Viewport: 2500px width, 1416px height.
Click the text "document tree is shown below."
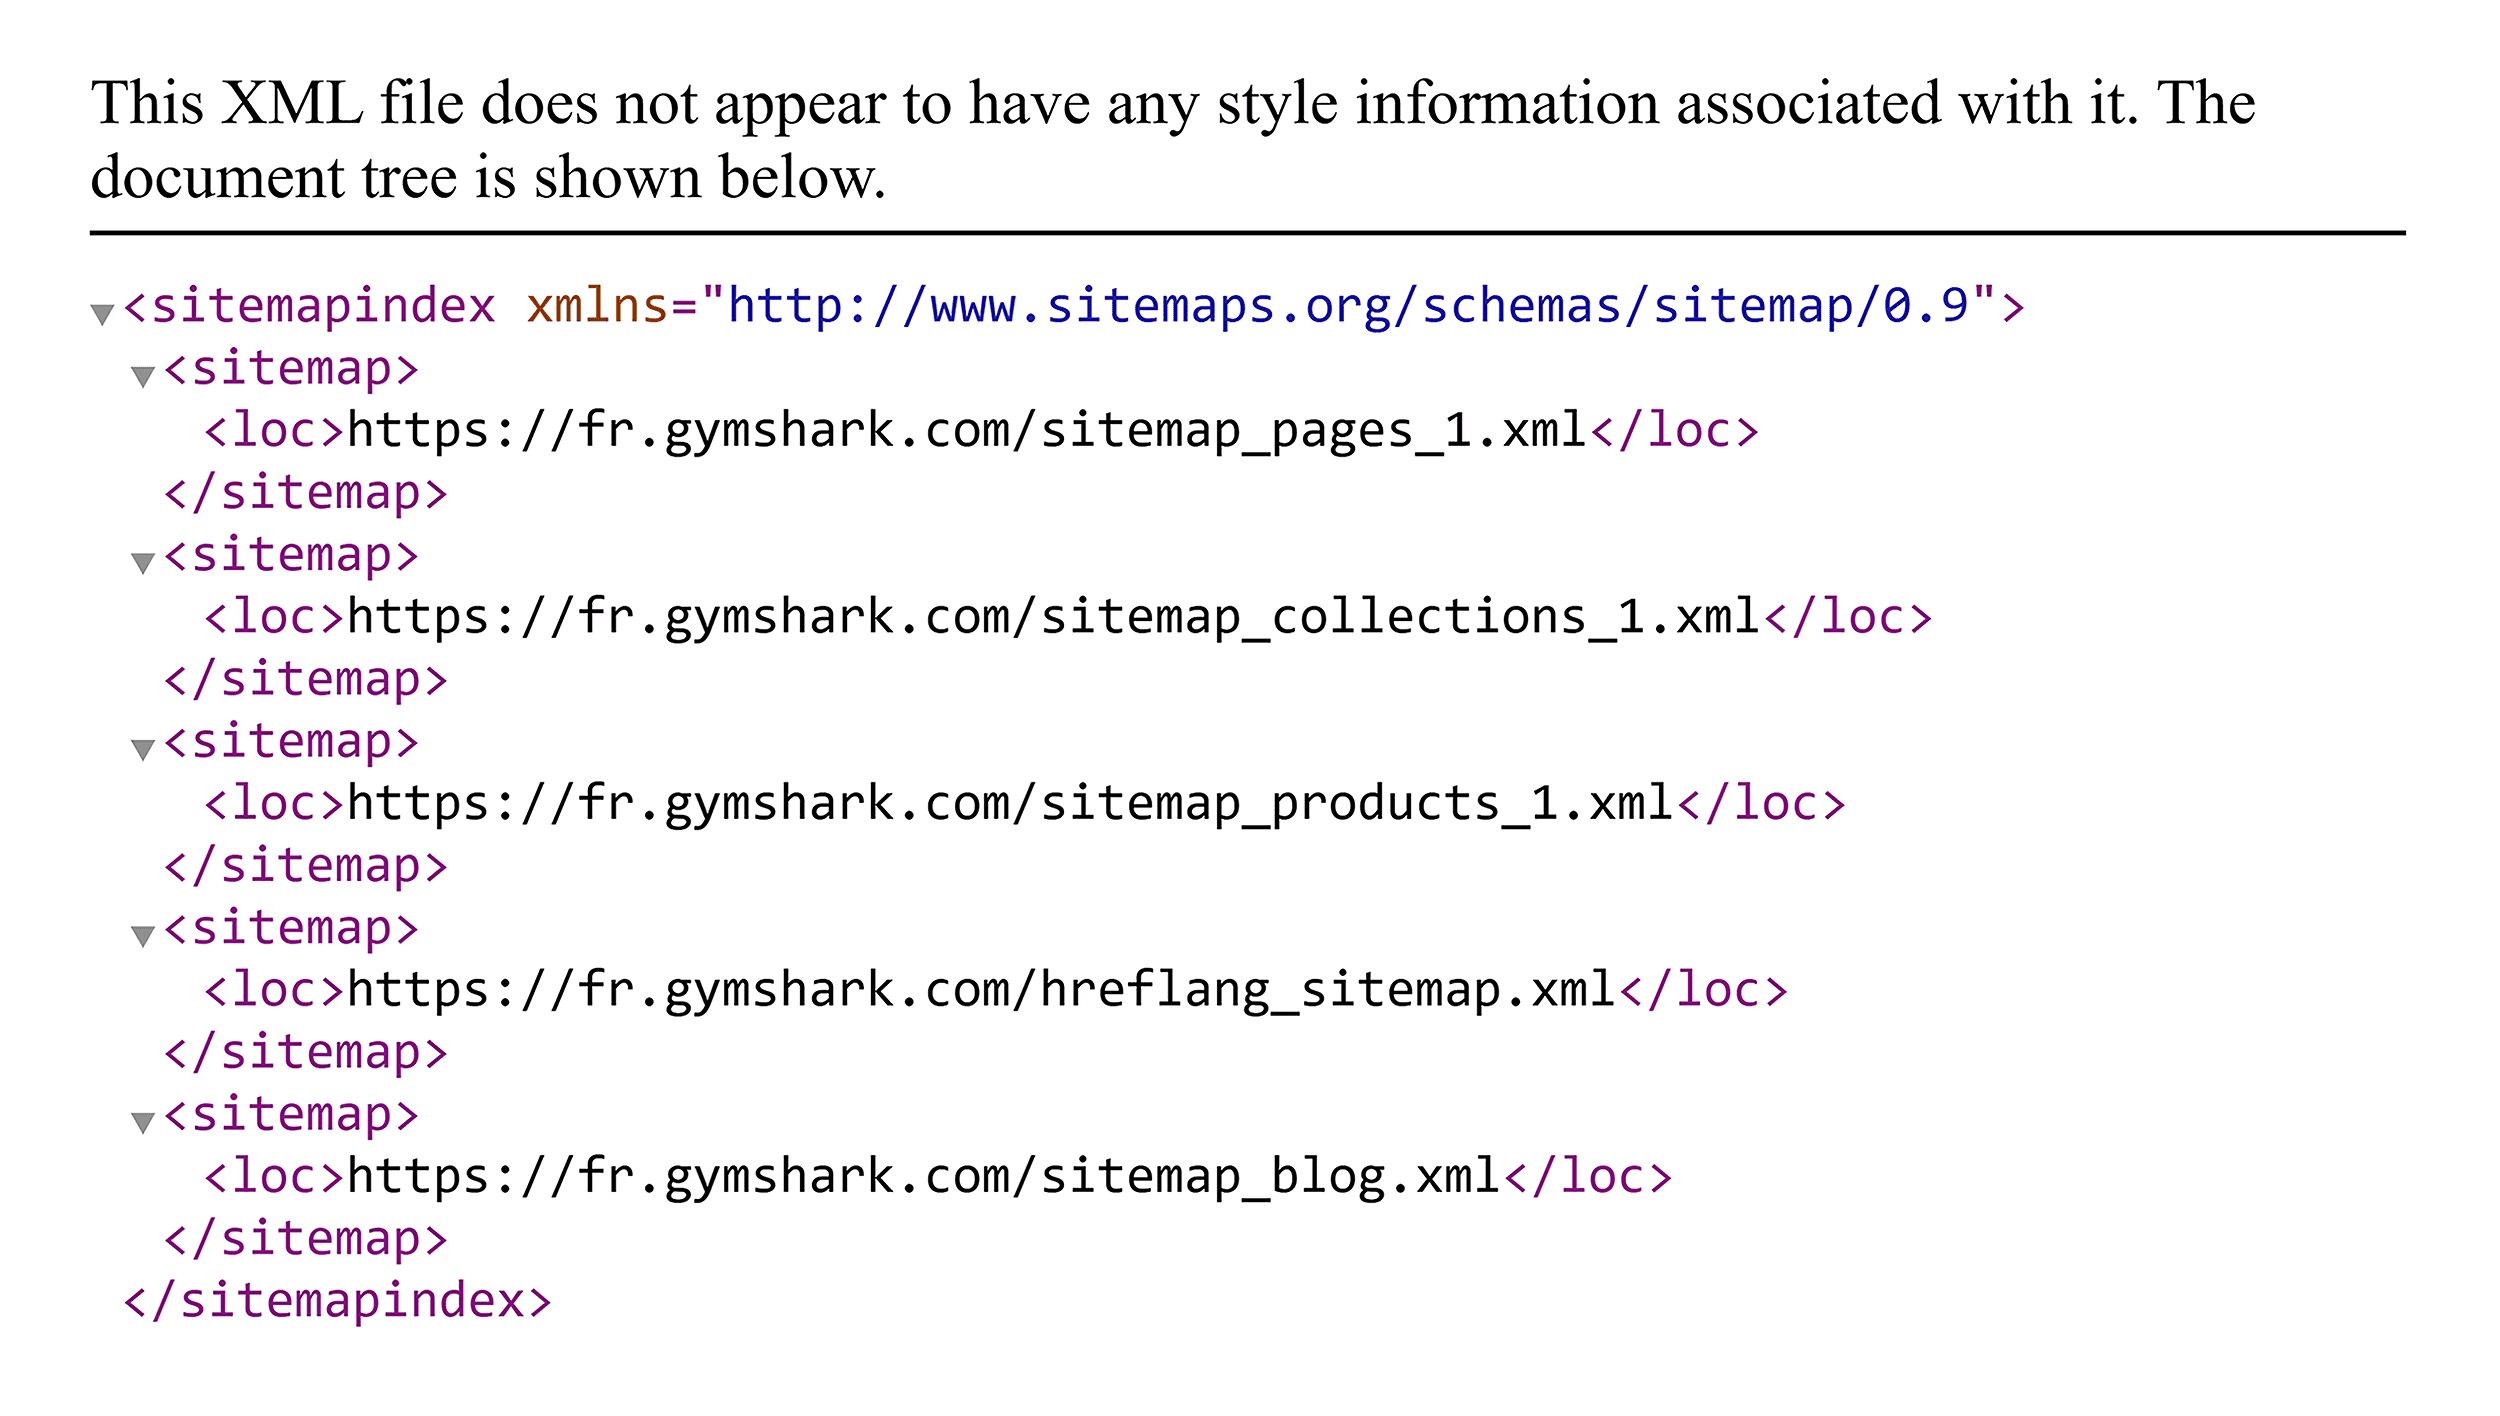tap(488, 178)
